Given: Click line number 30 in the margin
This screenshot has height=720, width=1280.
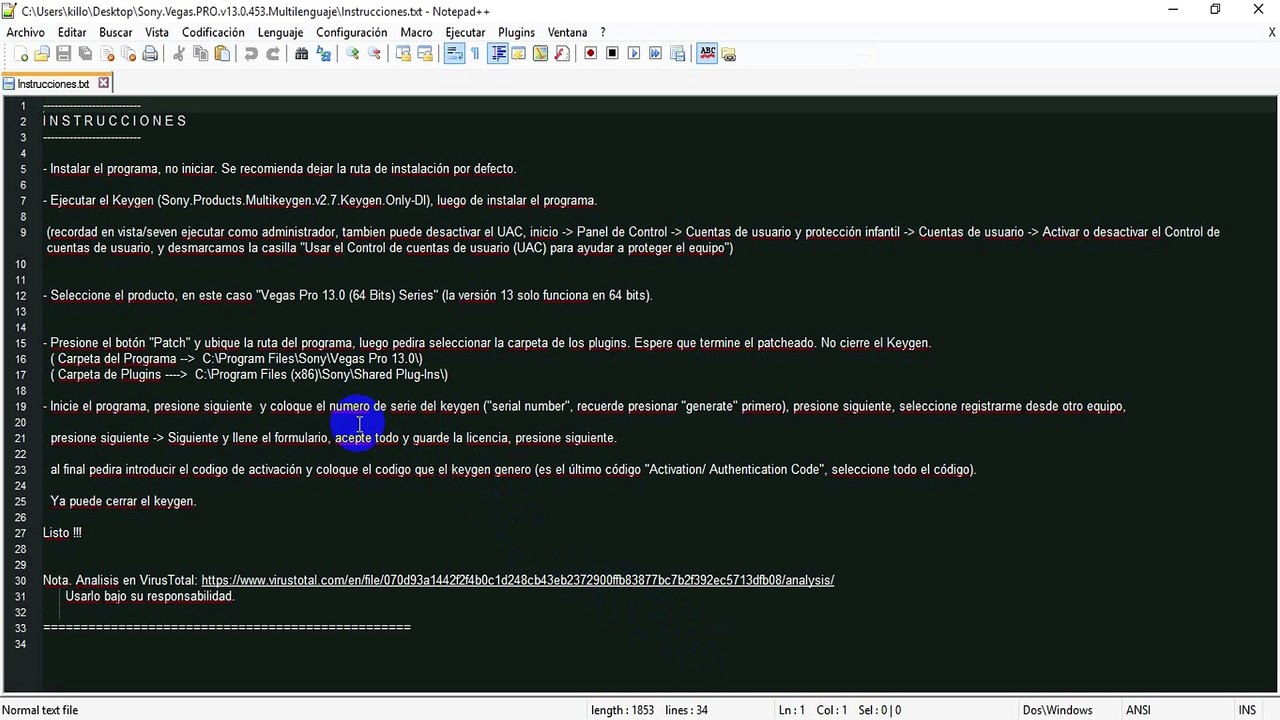Looking at the screenshot, I should click(22, 580).
